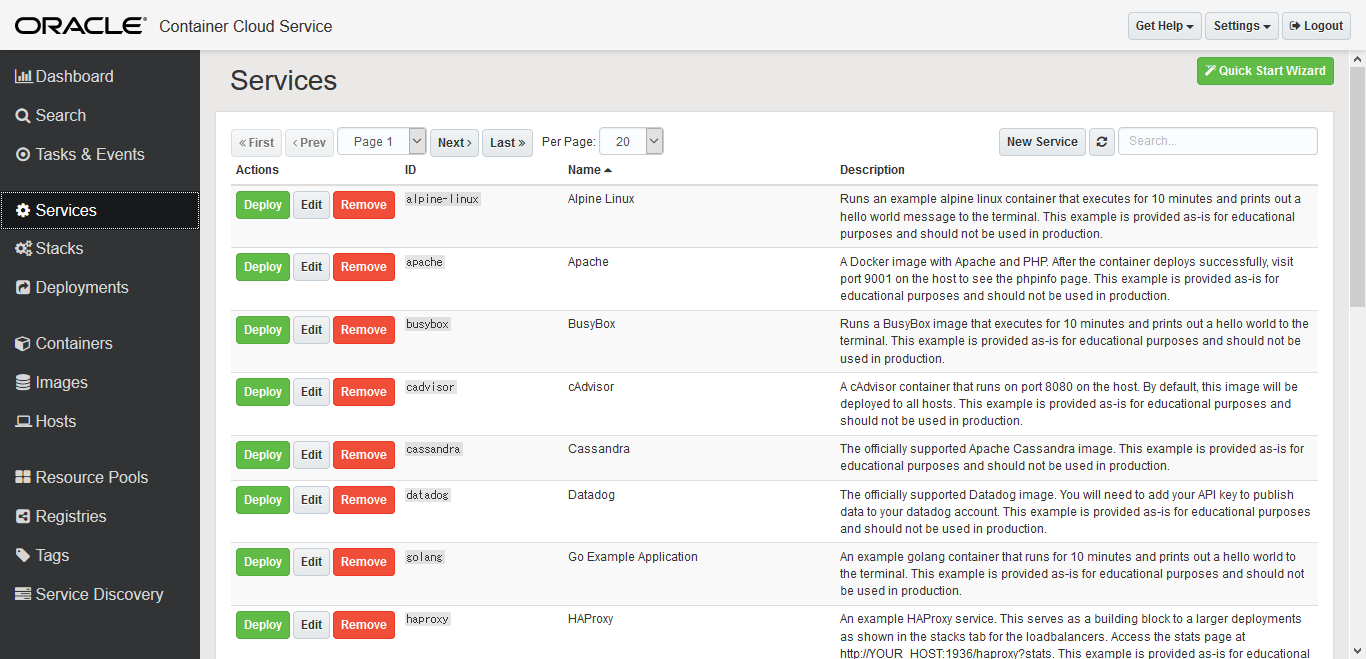Remove the HAProxy service
This screenshot has height=659, width=1366.
364,625
